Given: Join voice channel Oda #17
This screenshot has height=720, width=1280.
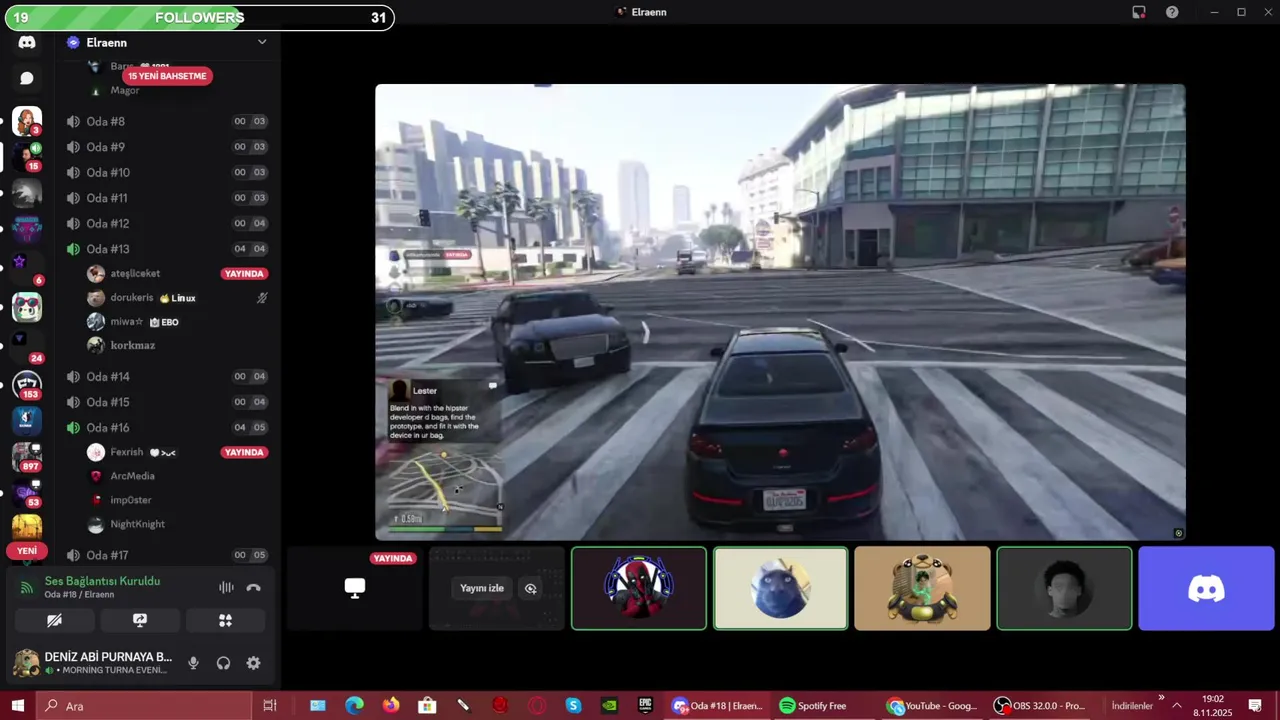Looking at the screenshot, I should point(167,555).
